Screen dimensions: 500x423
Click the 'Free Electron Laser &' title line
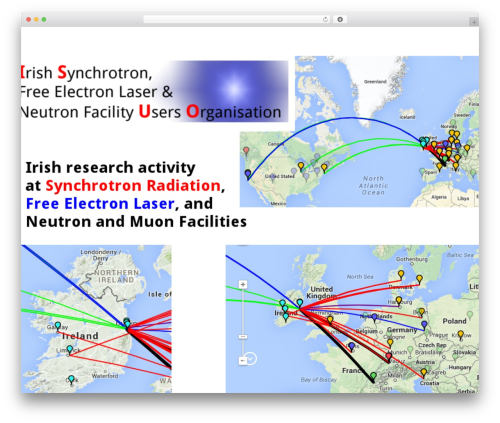tap(97, 92)
